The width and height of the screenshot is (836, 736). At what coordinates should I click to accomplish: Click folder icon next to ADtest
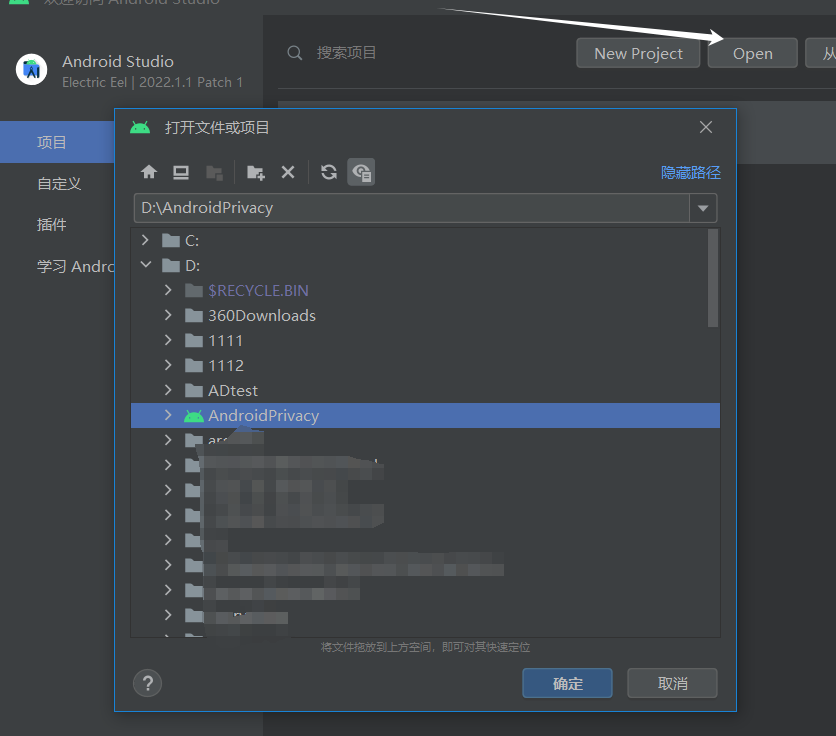tap(194, 390)
